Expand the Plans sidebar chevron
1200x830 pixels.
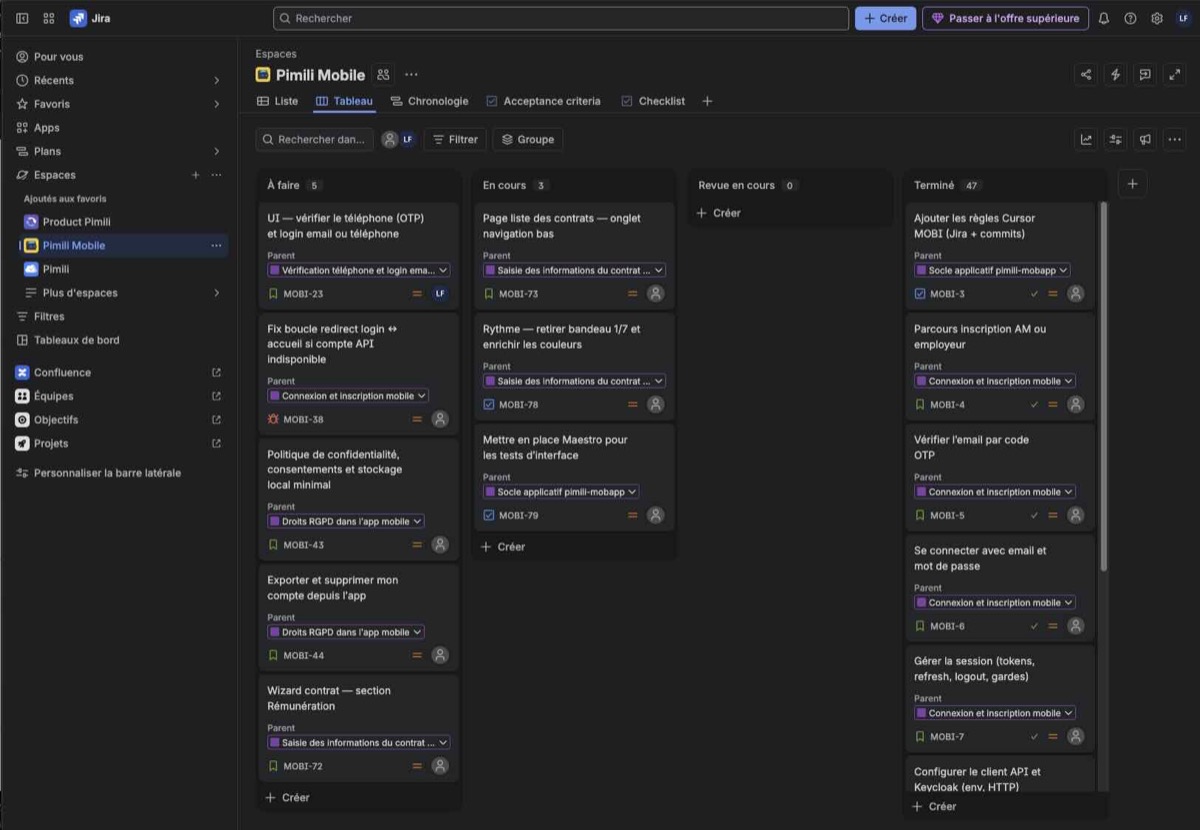pos(217,151)
